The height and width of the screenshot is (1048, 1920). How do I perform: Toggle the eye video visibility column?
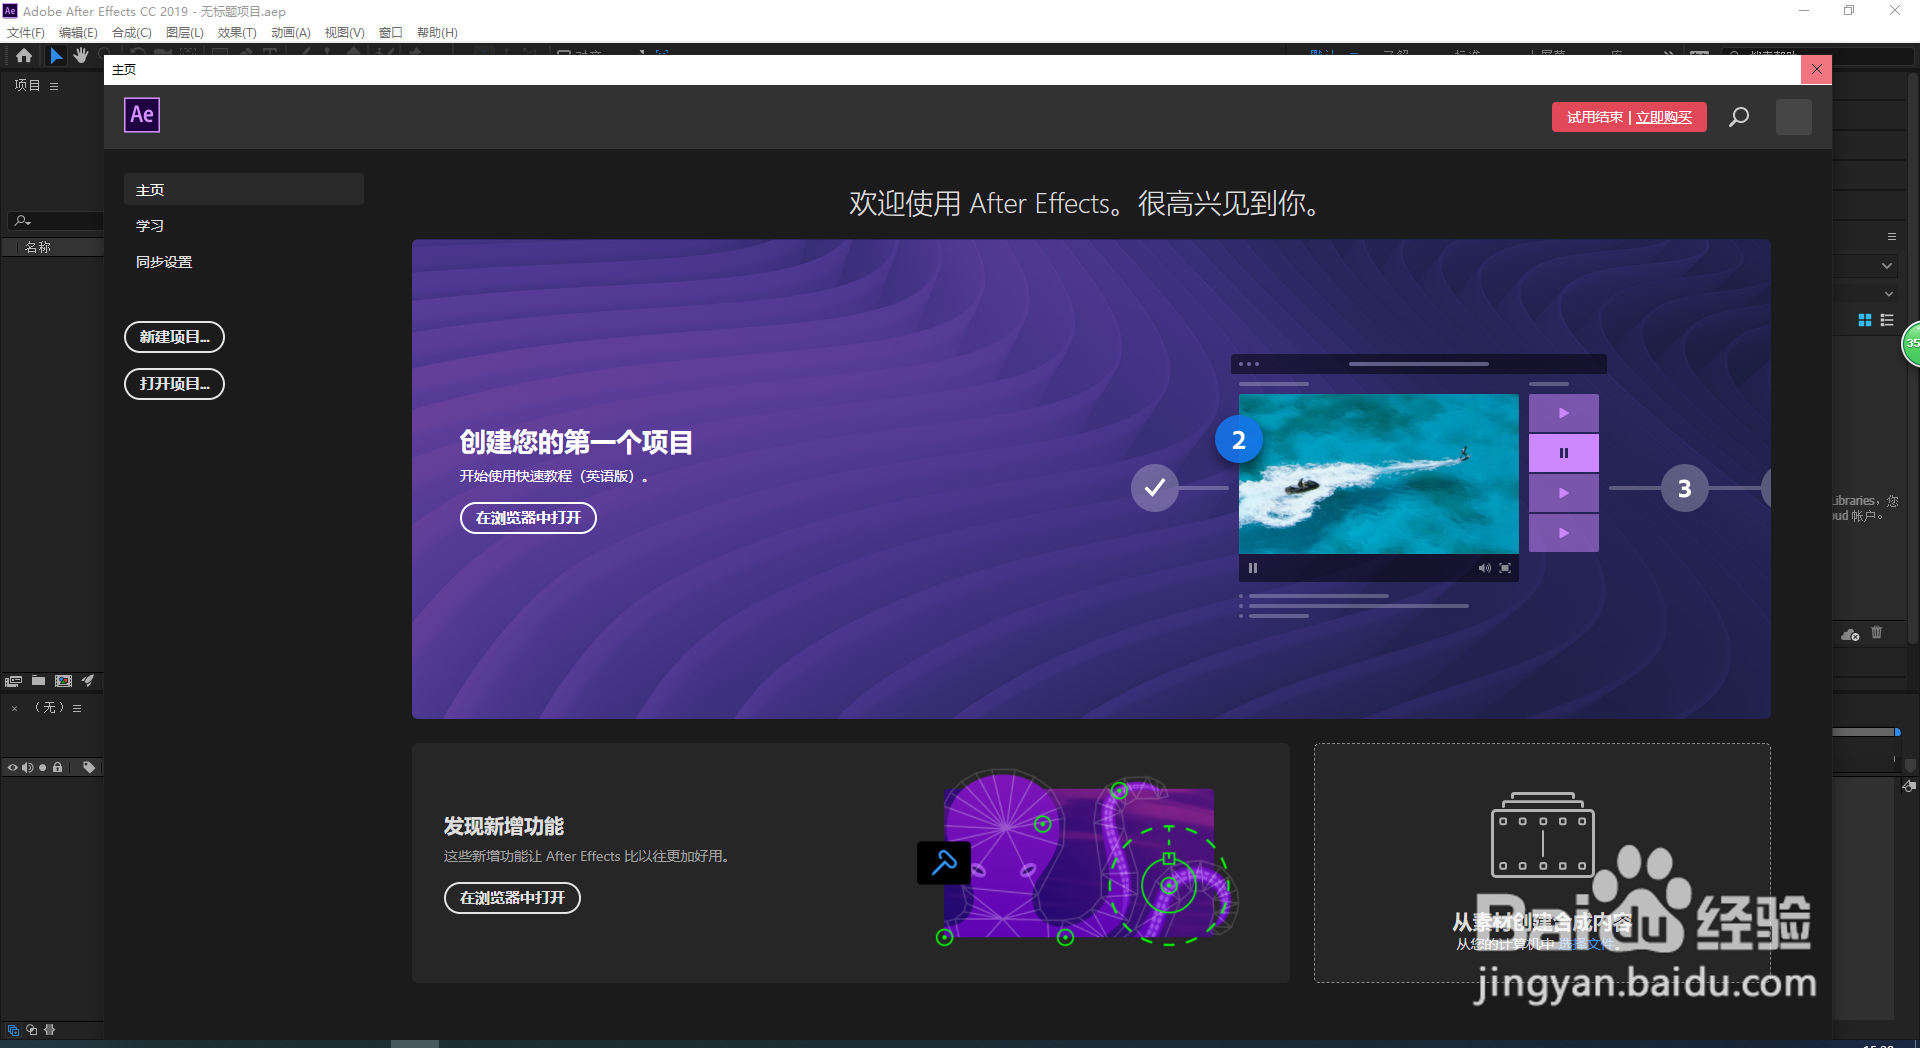(13, 768)
